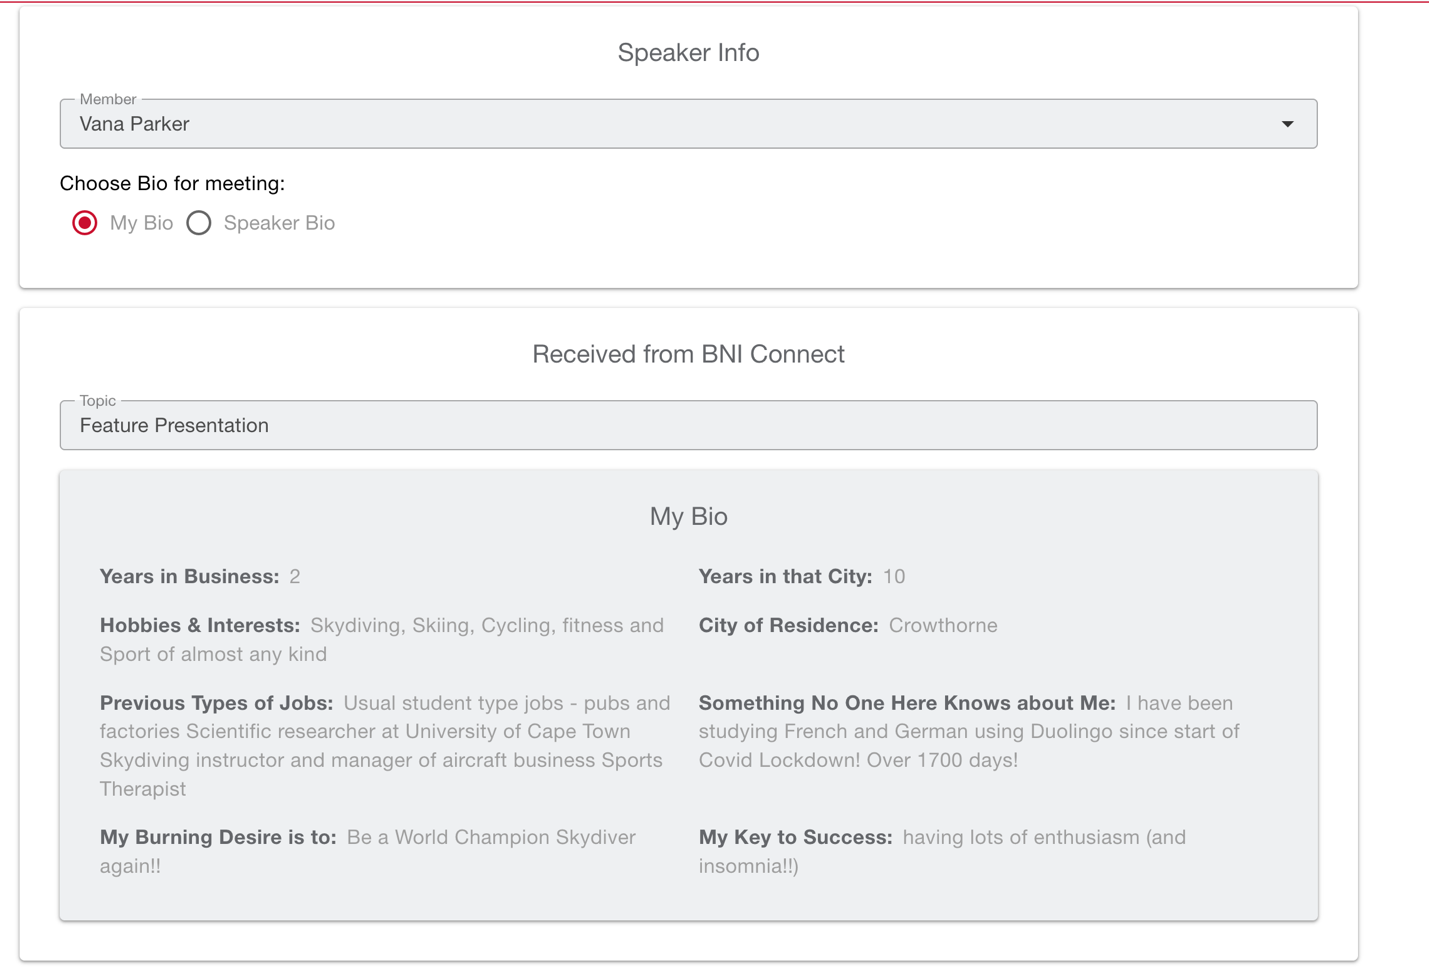Image resolution: width=1429 pixels, height=972 pixels.
Task: Click the Years in Business value 2
Action: tap(295, 576)
